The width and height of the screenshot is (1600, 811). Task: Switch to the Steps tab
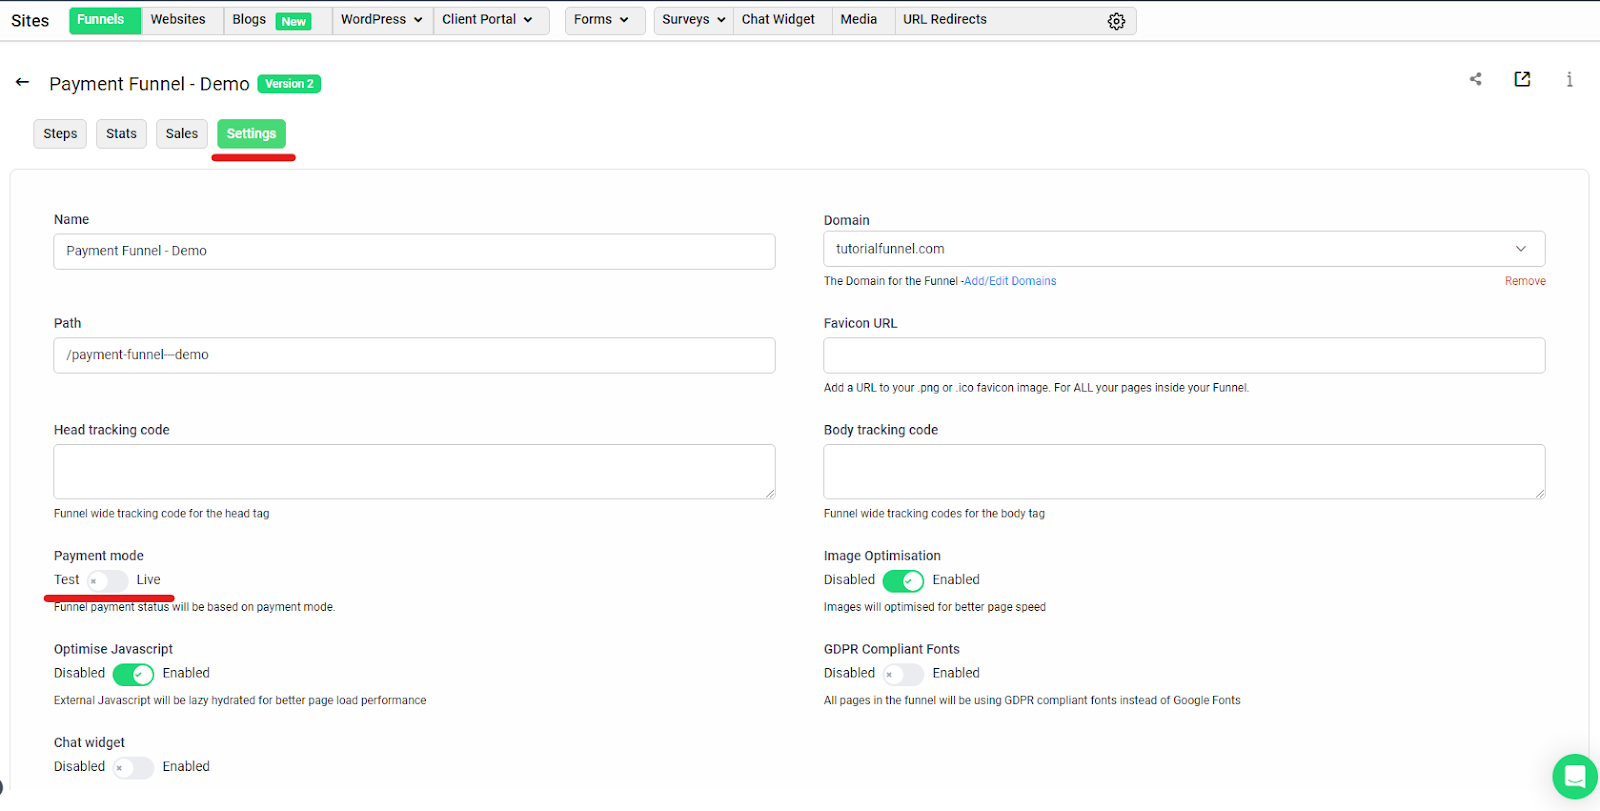click(x=60, y=134)
